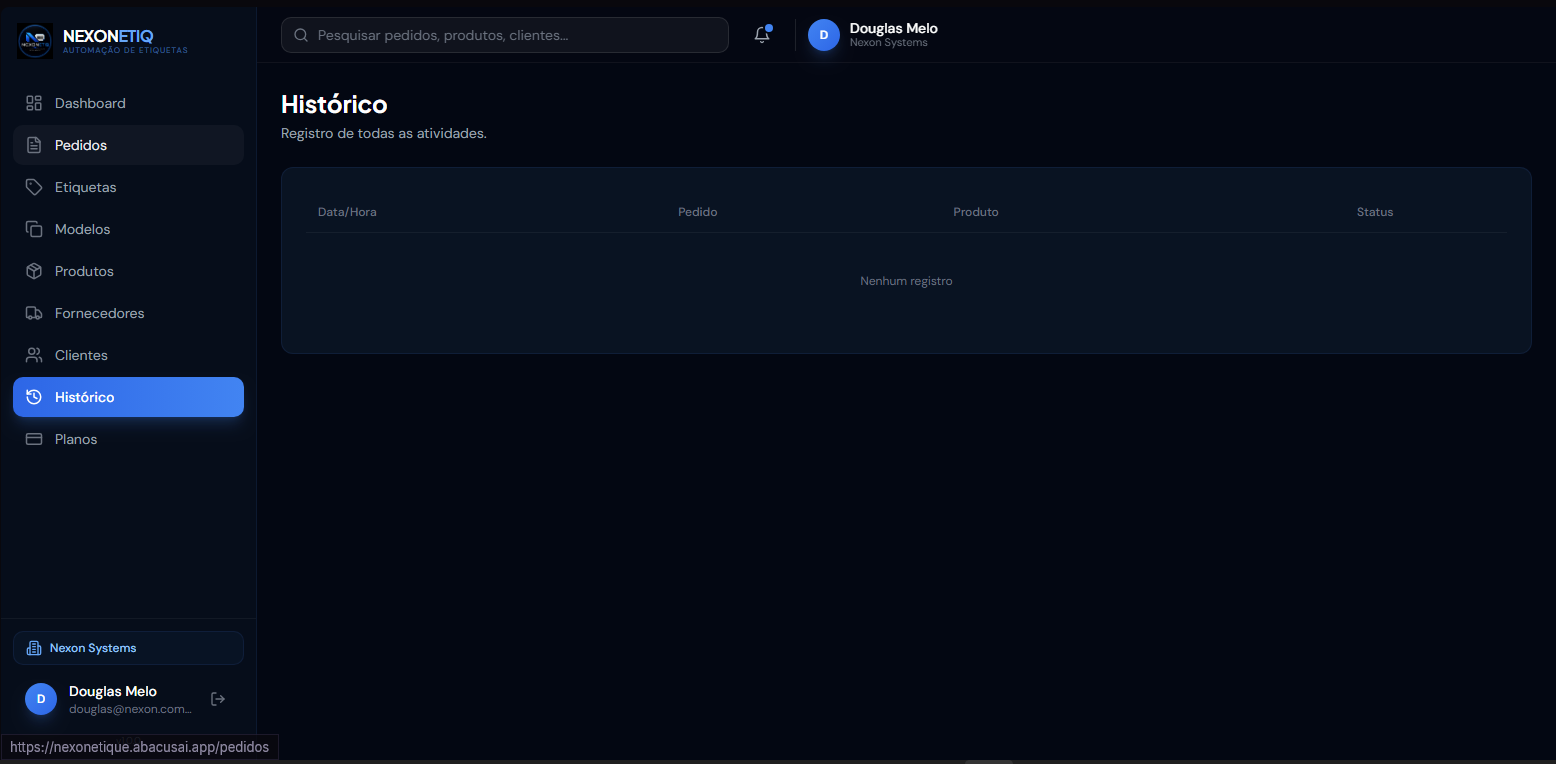
Task: Focus the search orders, products, clients field
Action: pyautogui.click(x=505, y=35)
